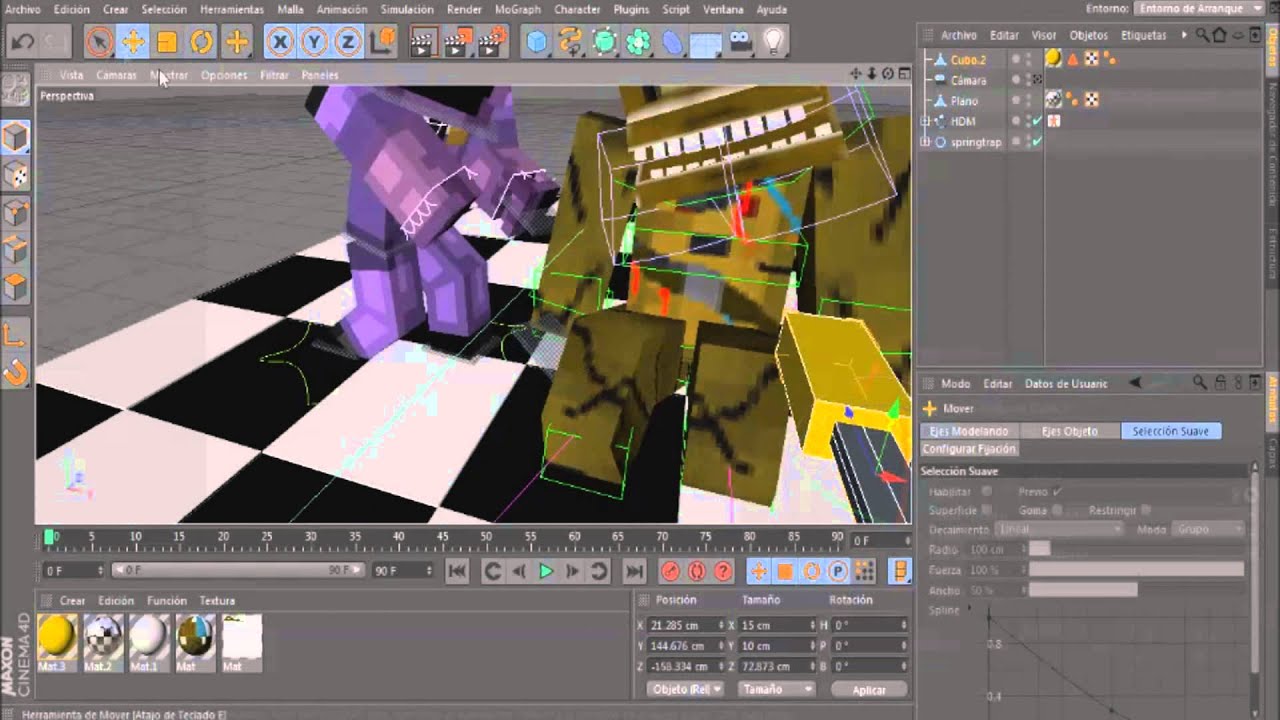Click the record active objects keyframe button
The width and height of the screenshot is (1280, 720).
click(670, 571)
